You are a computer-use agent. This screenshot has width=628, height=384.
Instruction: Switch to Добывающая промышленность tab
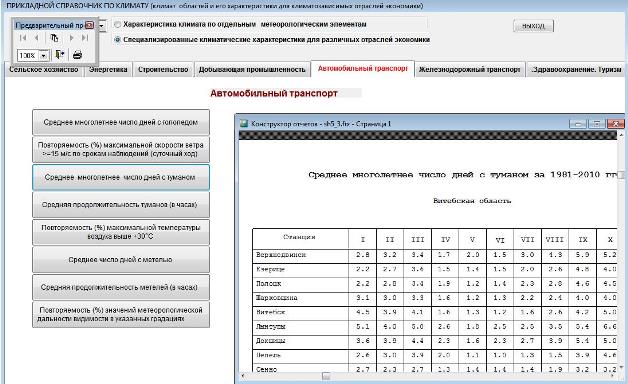(x=252, y=70)
